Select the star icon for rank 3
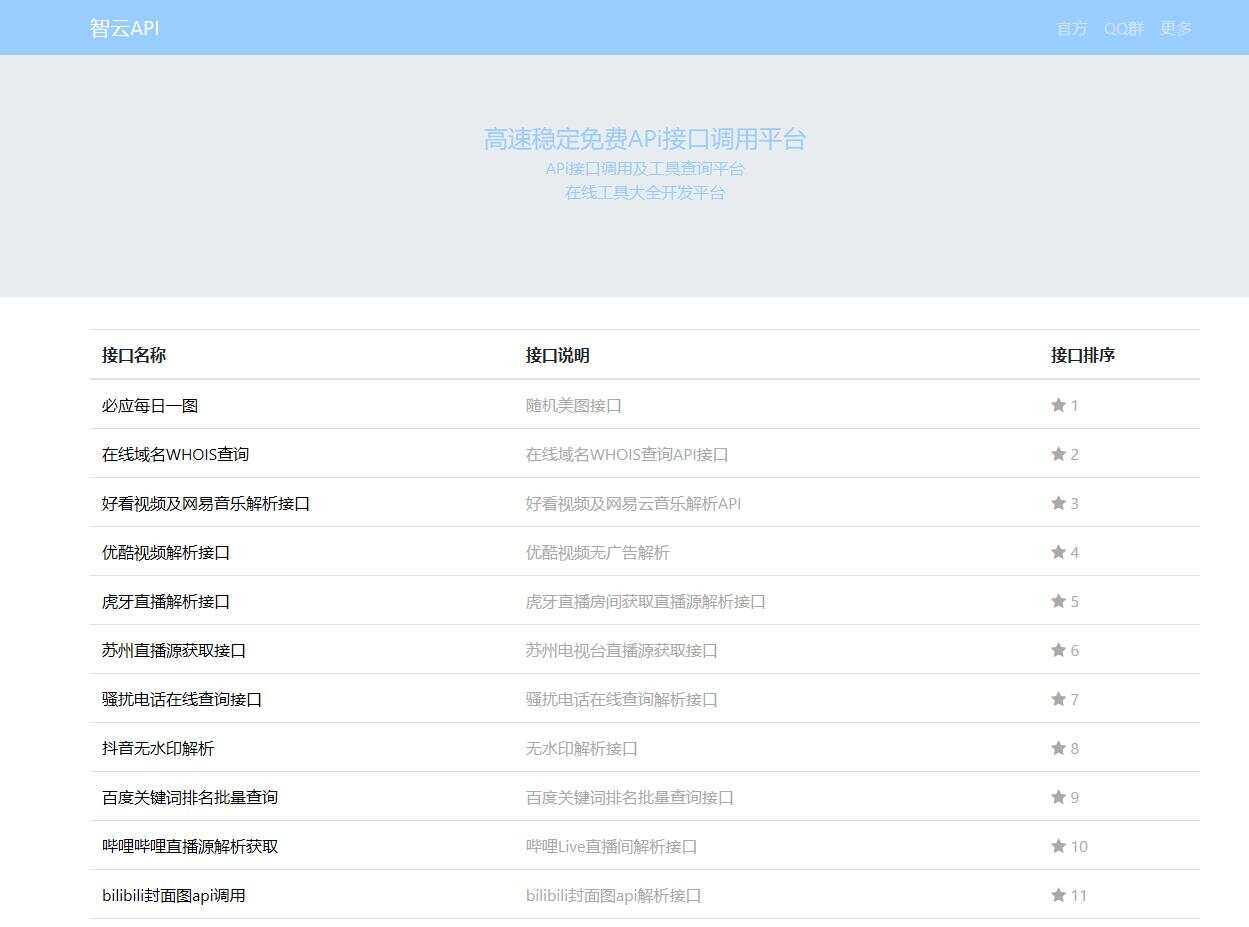The height and width of the screenshot is (927, 1249). coord(1057,503)
